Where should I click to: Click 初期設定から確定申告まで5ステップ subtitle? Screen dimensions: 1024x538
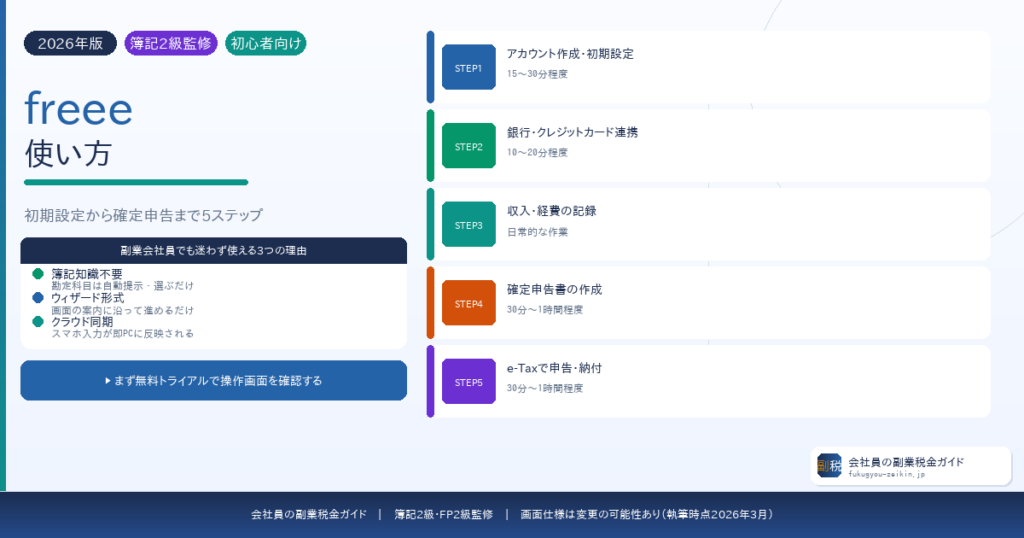coord(144,215)
